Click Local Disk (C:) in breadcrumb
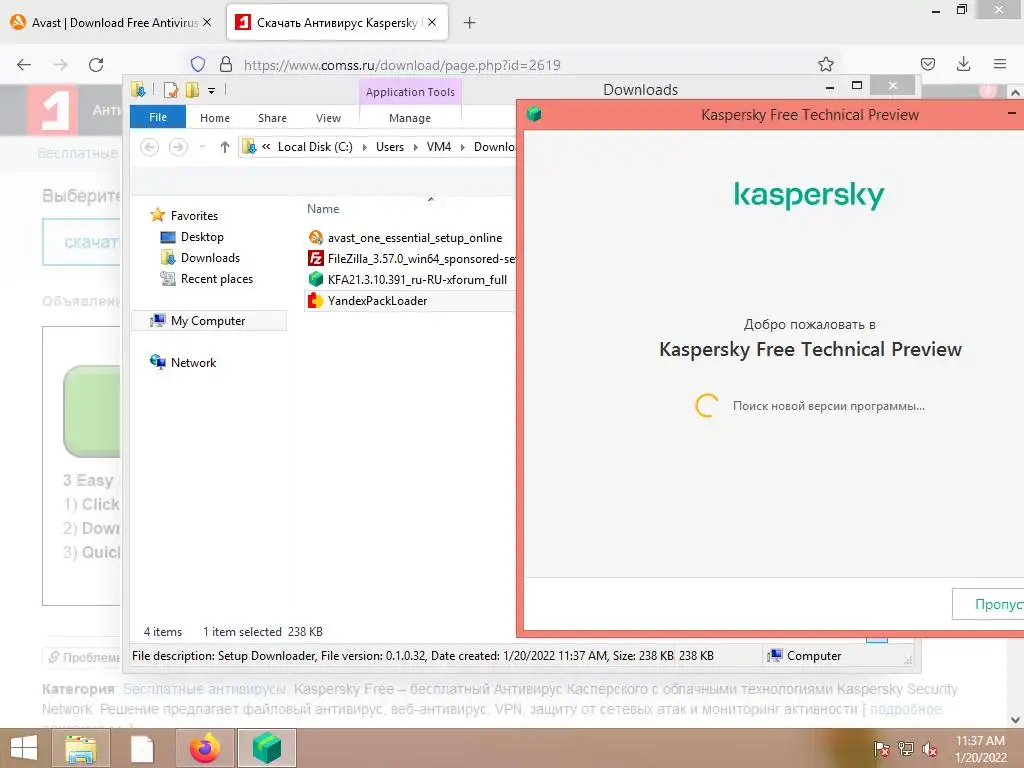This screenshot has height=768, width=1024. click(315, 147)
